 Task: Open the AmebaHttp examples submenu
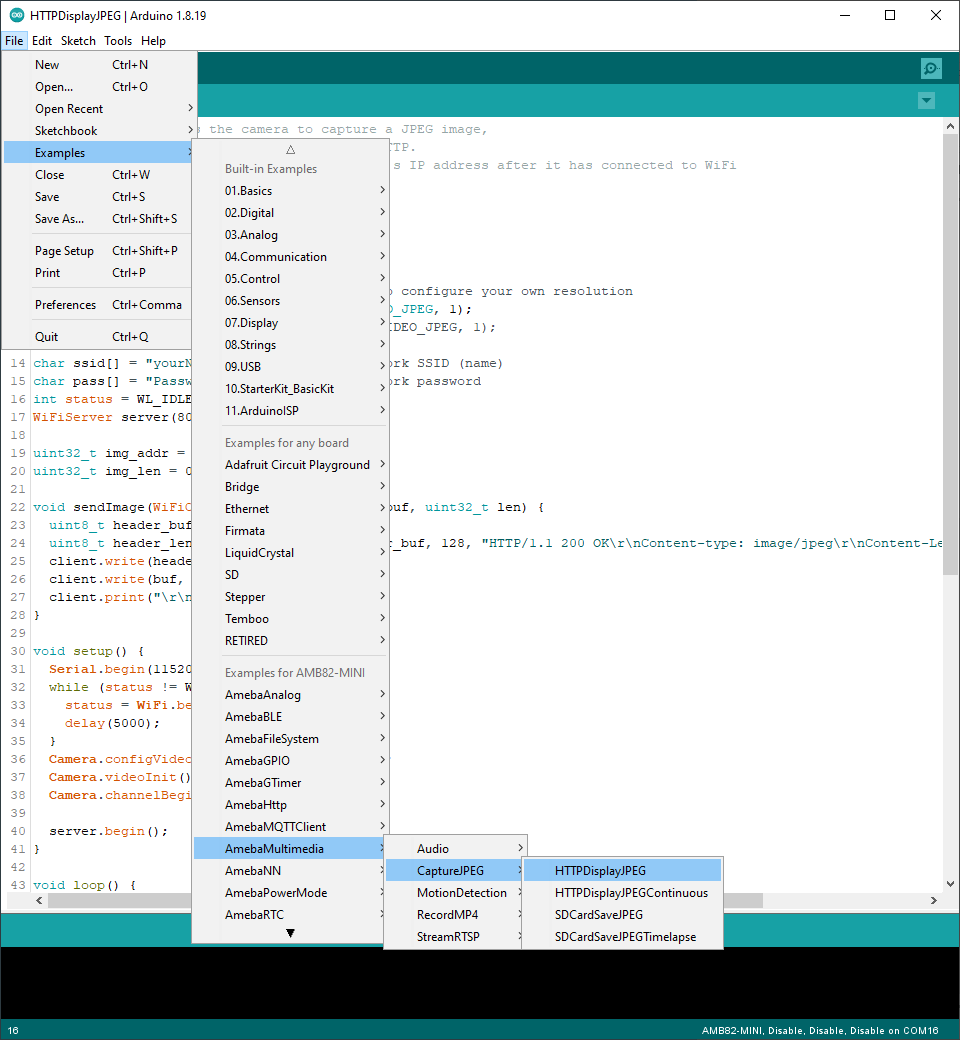pyautogui.click(x=291, y=804)
